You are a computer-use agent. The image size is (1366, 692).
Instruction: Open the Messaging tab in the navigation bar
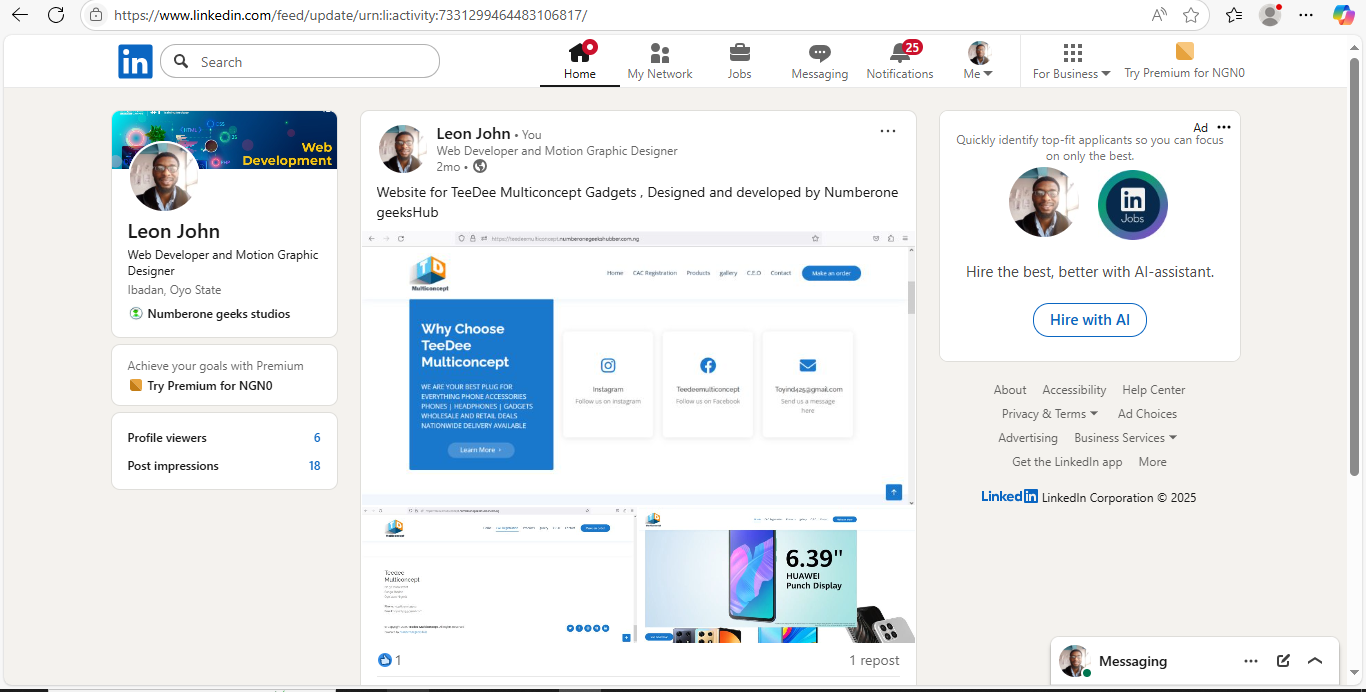820,62
